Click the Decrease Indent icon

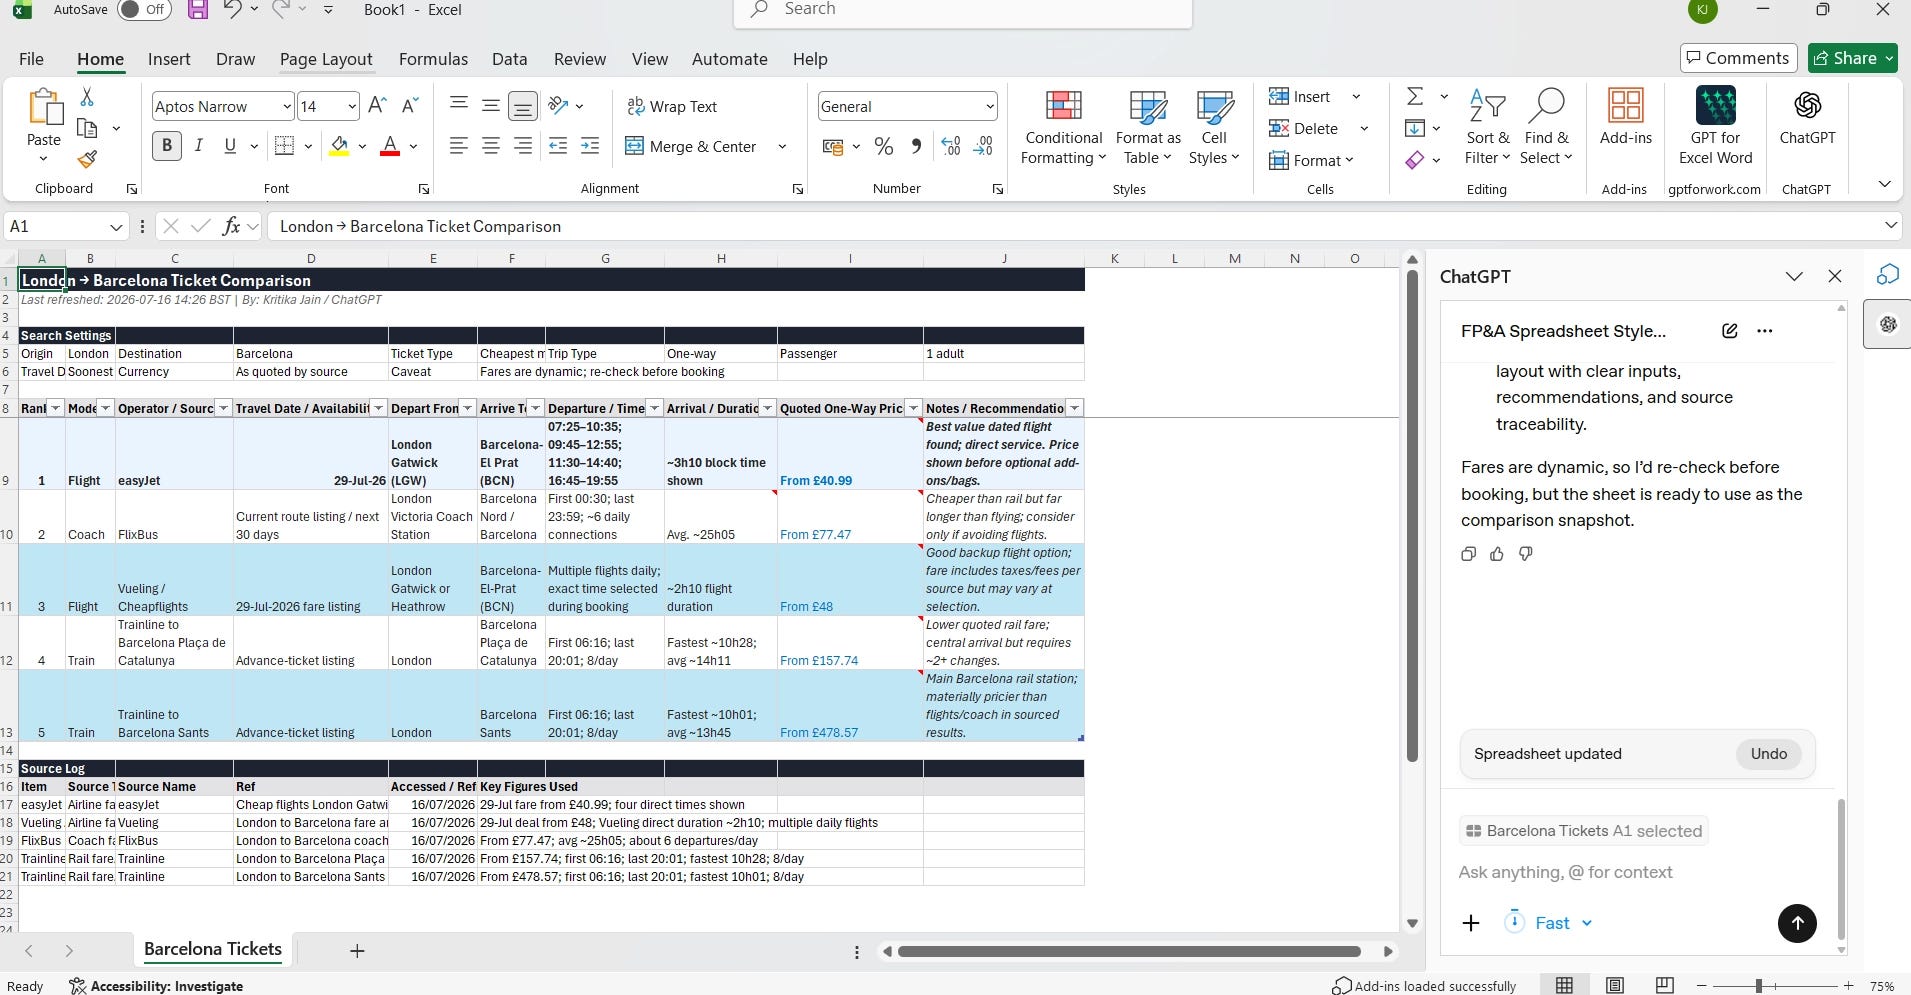558,146
